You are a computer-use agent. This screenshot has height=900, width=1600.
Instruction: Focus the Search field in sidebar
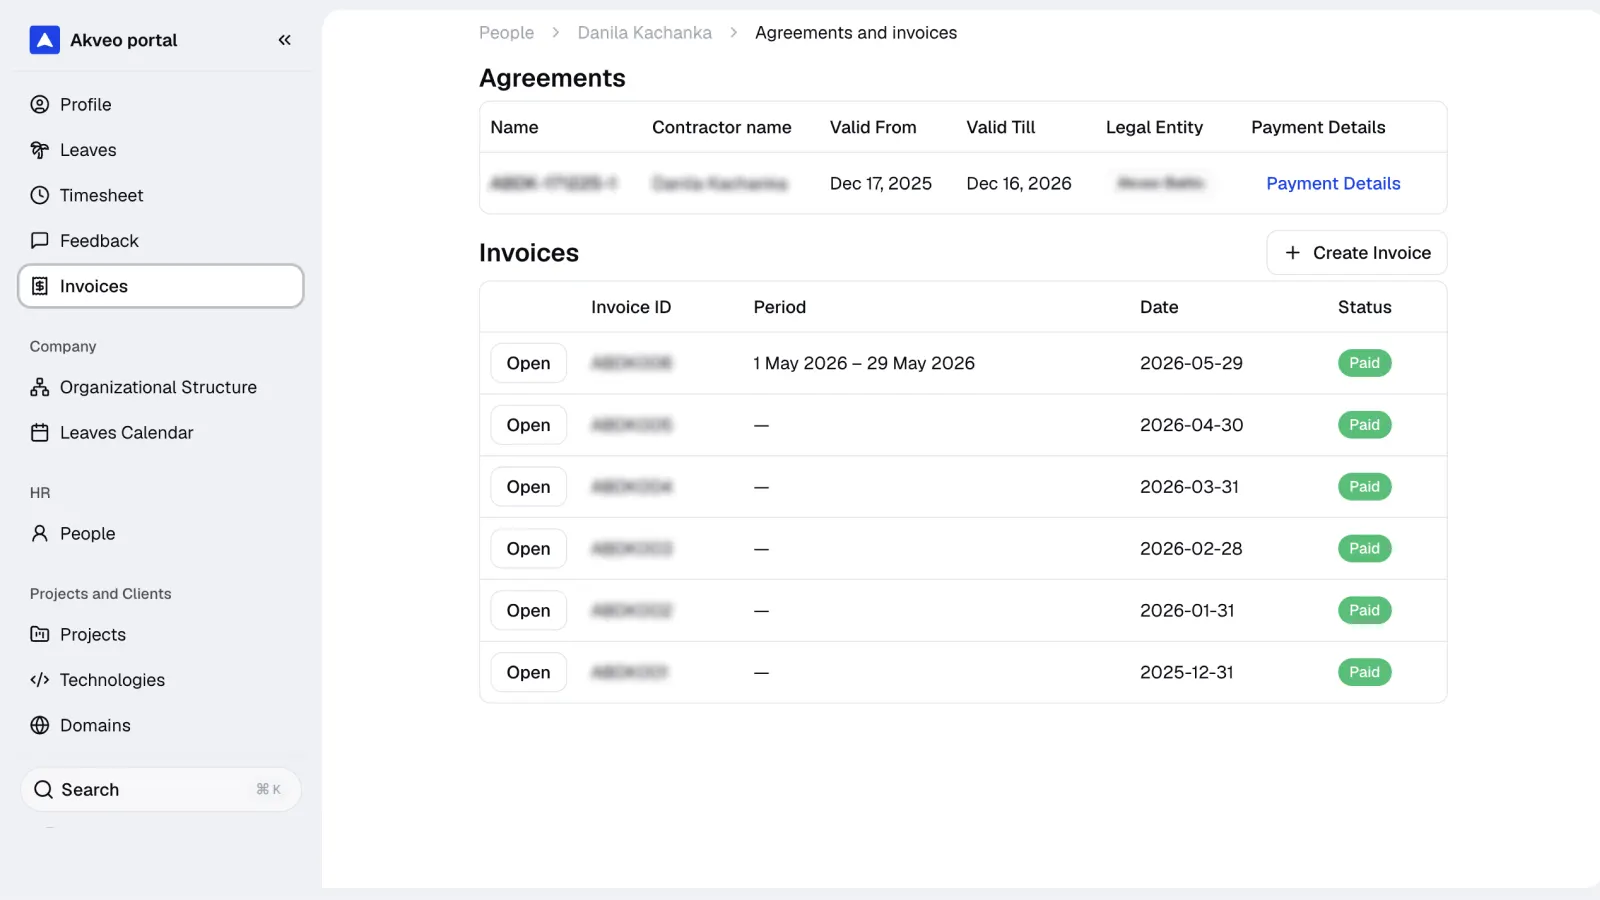click(161, 790)
